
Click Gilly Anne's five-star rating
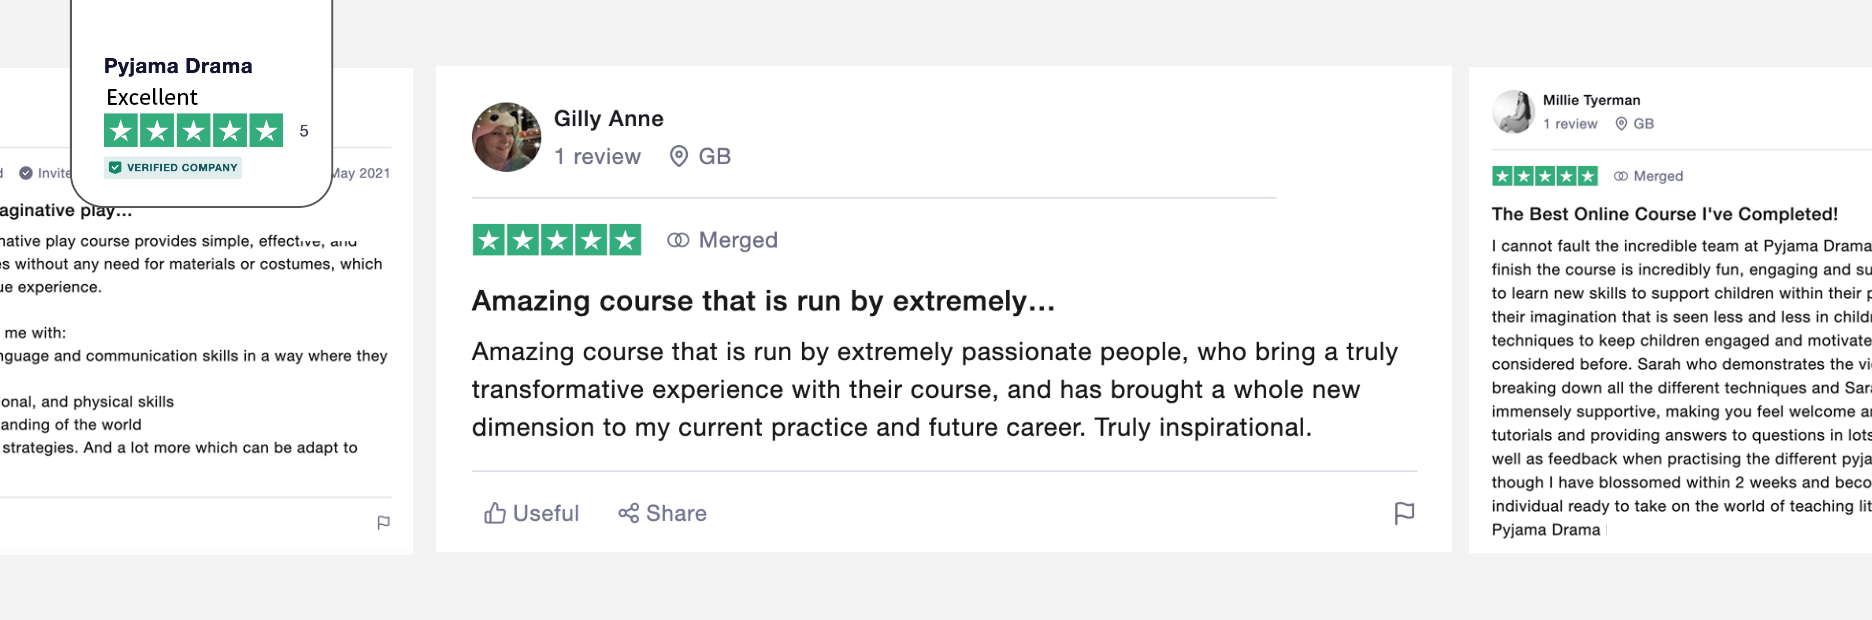[557, 240]
